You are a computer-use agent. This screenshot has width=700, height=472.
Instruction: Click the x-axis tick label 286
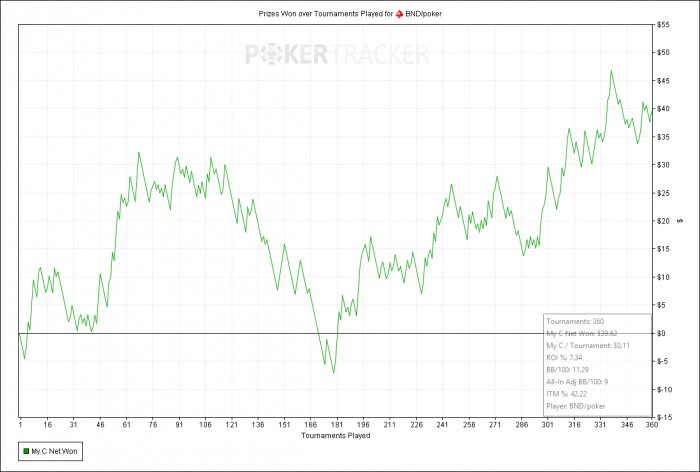coord(521,425)
